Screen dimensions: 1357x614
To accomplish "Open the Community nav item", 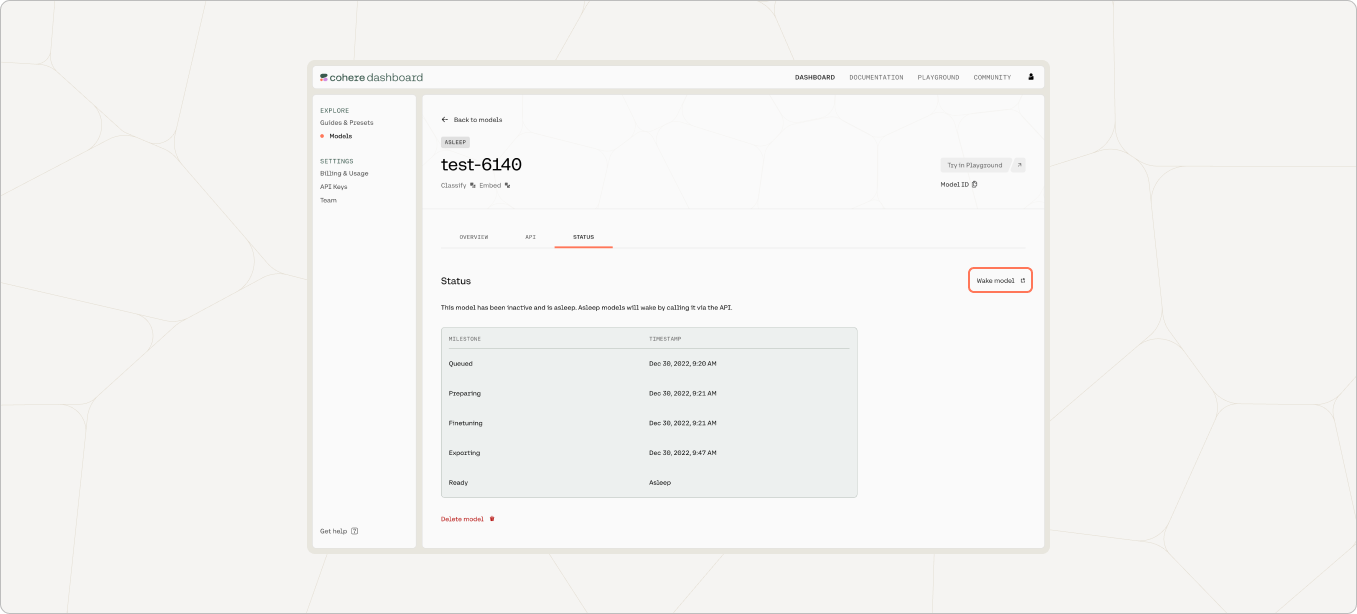I will point(992,77).
